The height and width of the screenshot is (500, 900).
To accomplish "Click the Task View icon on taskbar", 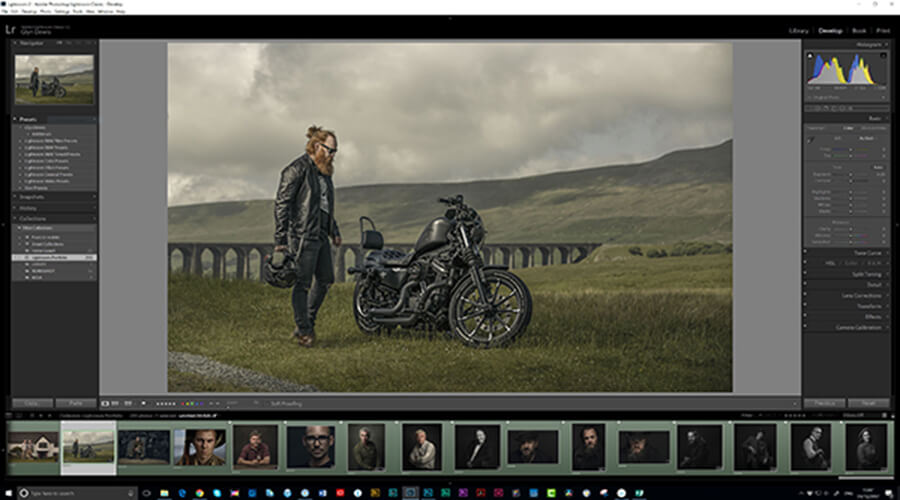I will [x=147, y=492].
